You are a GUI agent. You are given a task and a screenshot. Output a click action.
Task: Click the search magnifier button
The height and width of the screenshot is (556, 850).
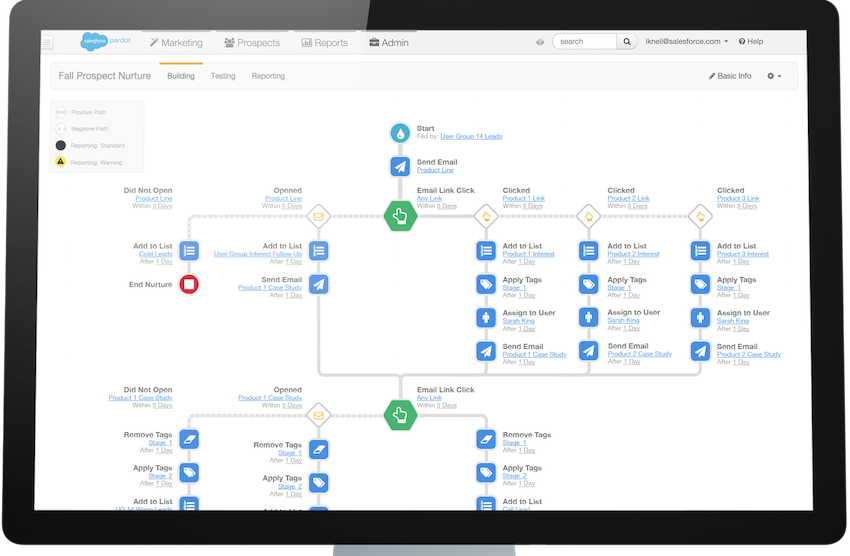(x=627, y=42)
